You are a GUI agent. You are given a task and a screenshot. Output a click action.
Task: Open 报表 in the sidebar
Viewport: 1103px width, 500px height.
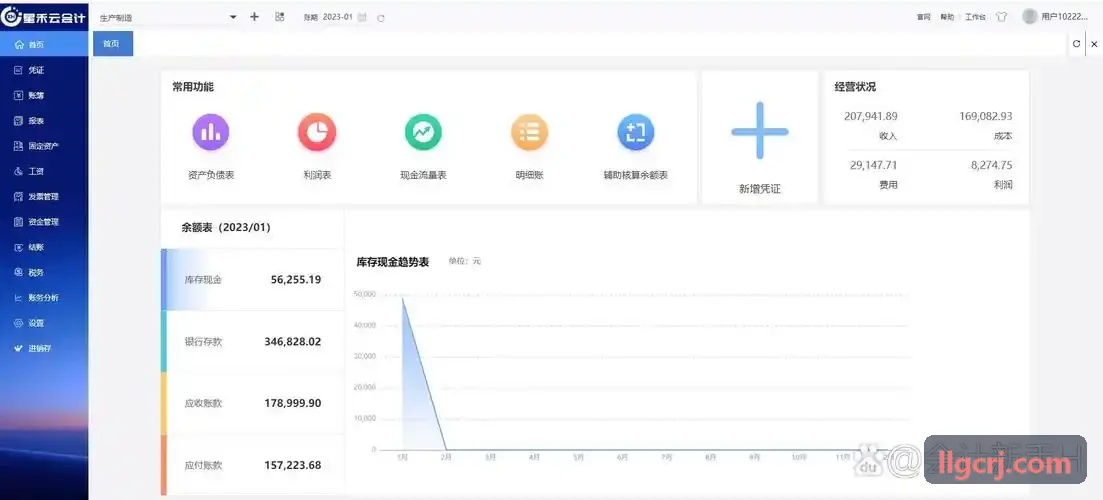coord(44,121)
